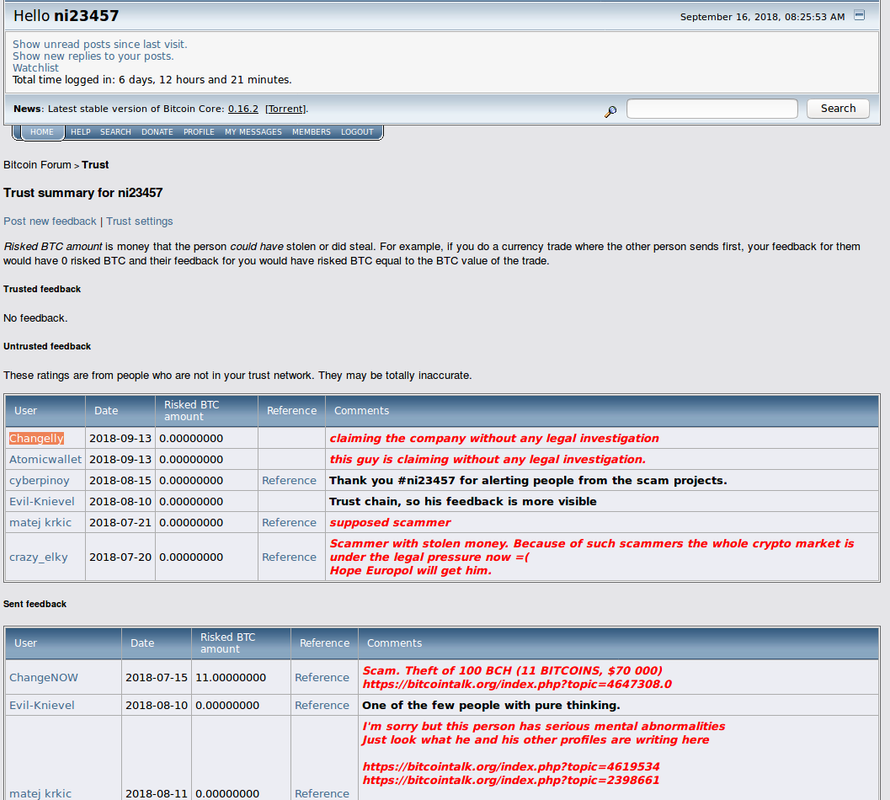
Task: Collapse the header with the minus icon
Action: point(859,15)
